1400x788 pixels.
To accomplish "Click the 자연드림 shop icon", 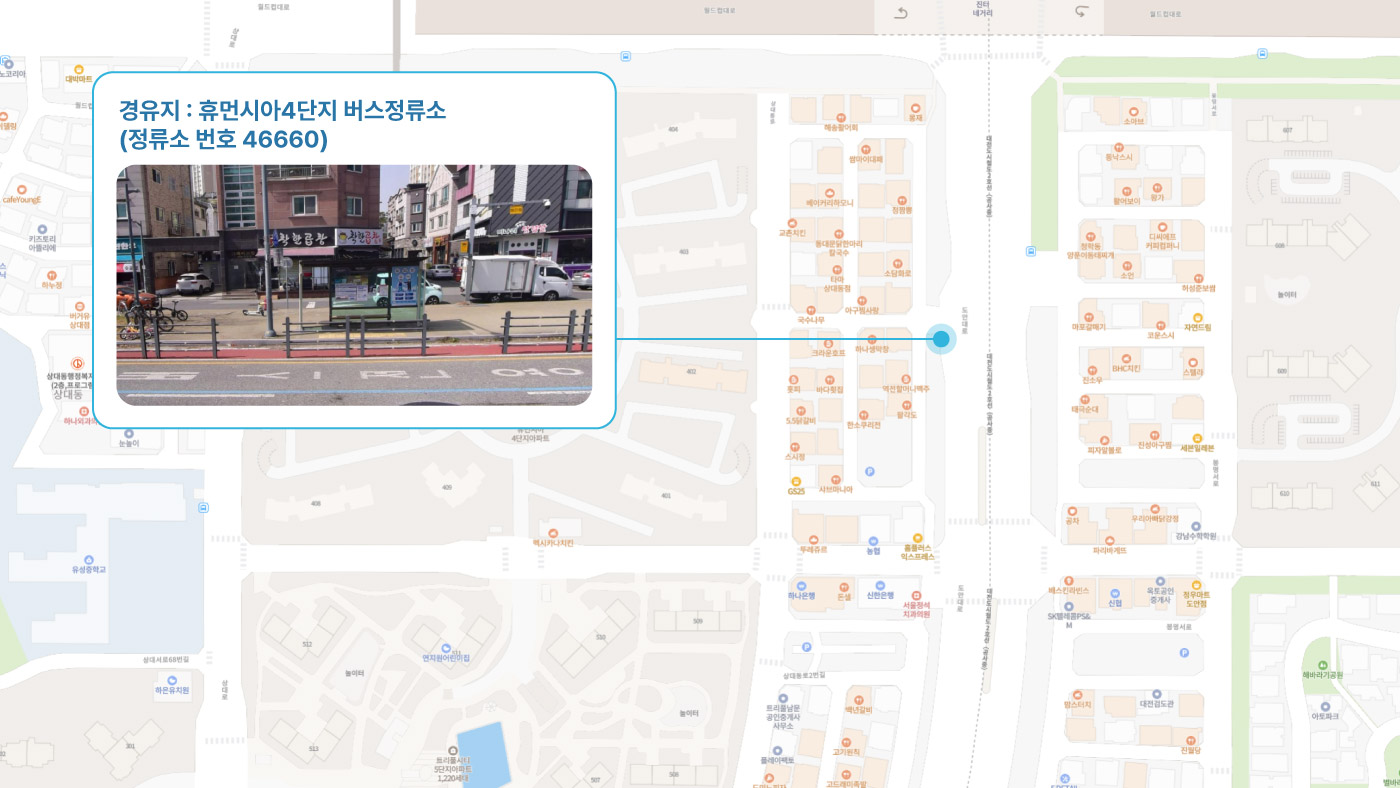I will (1197, 316).
